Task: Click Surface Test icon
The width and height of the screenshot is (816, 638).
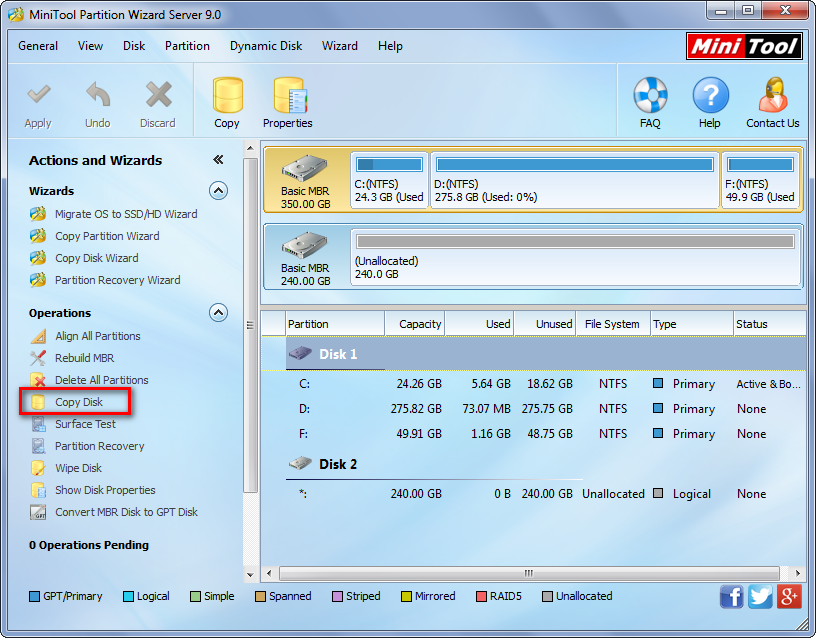Action: click(x=38, y=424)
